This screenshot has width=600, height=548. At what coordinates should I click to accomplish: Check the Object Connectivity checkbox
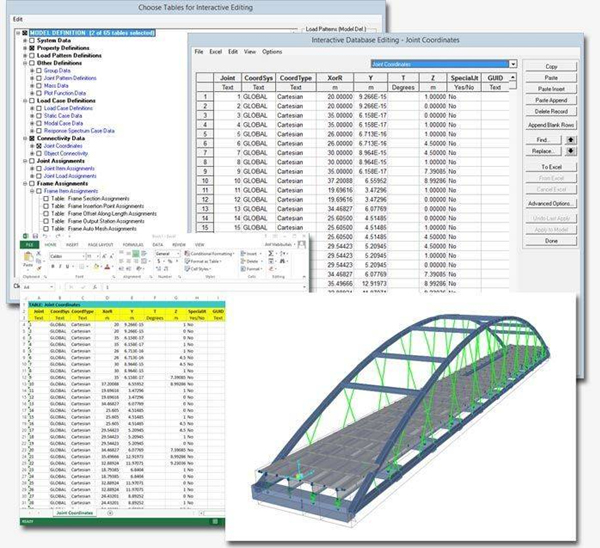click(39, 153)
